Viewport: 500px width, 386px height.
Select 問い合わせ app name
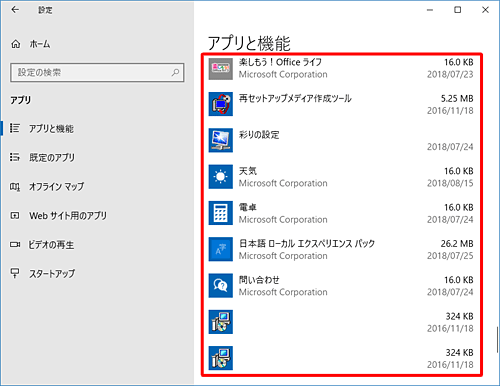pos(259,280)
